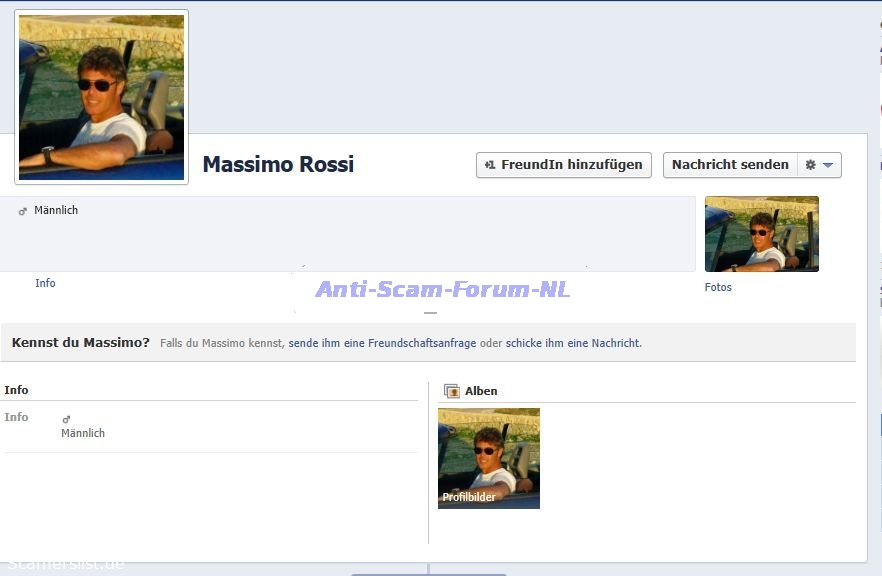Select the bold Info section header

(x=16, y=390)
